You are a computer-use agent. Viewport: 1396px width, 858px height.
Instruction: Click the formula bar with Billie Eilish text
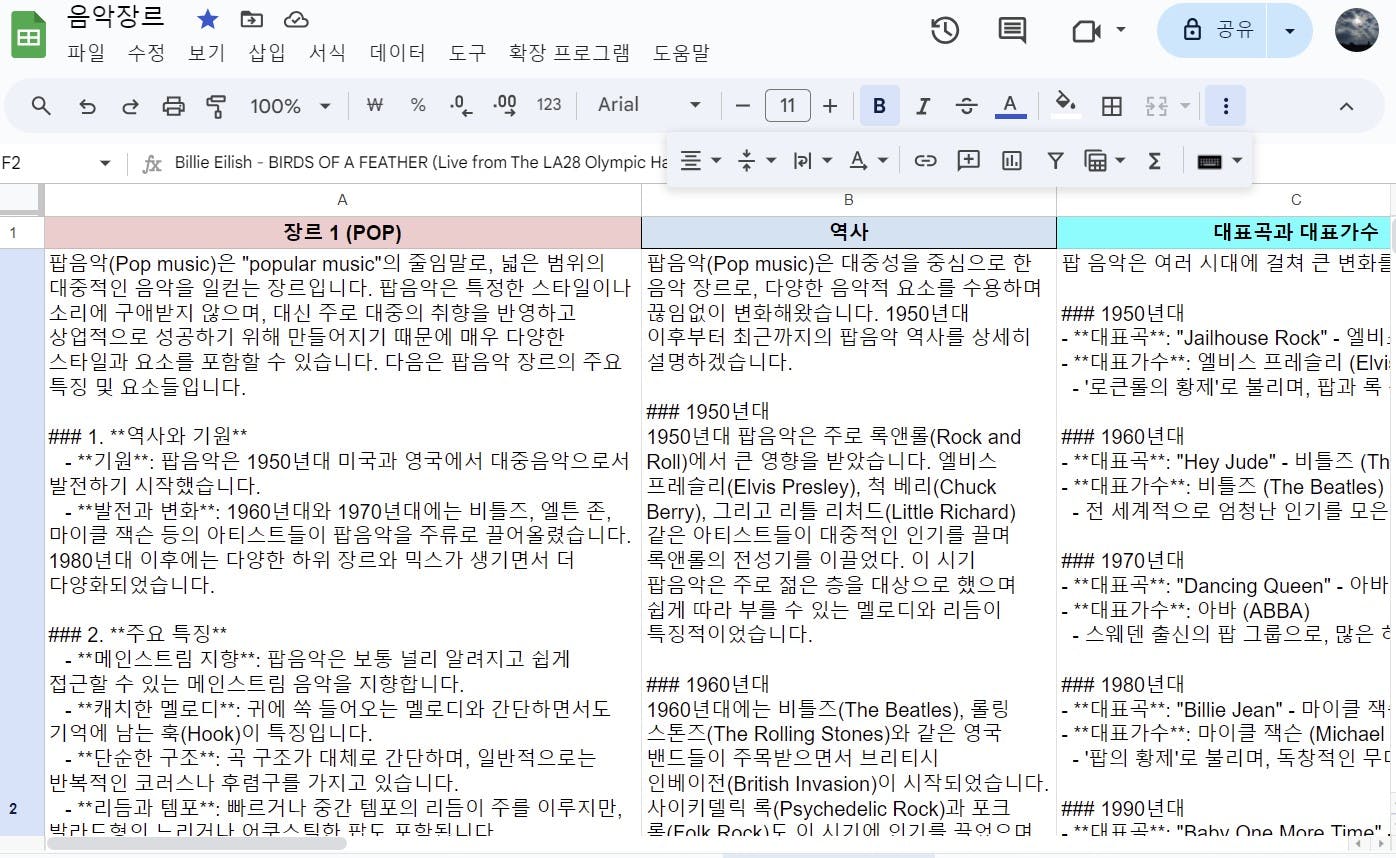(421, 163)
